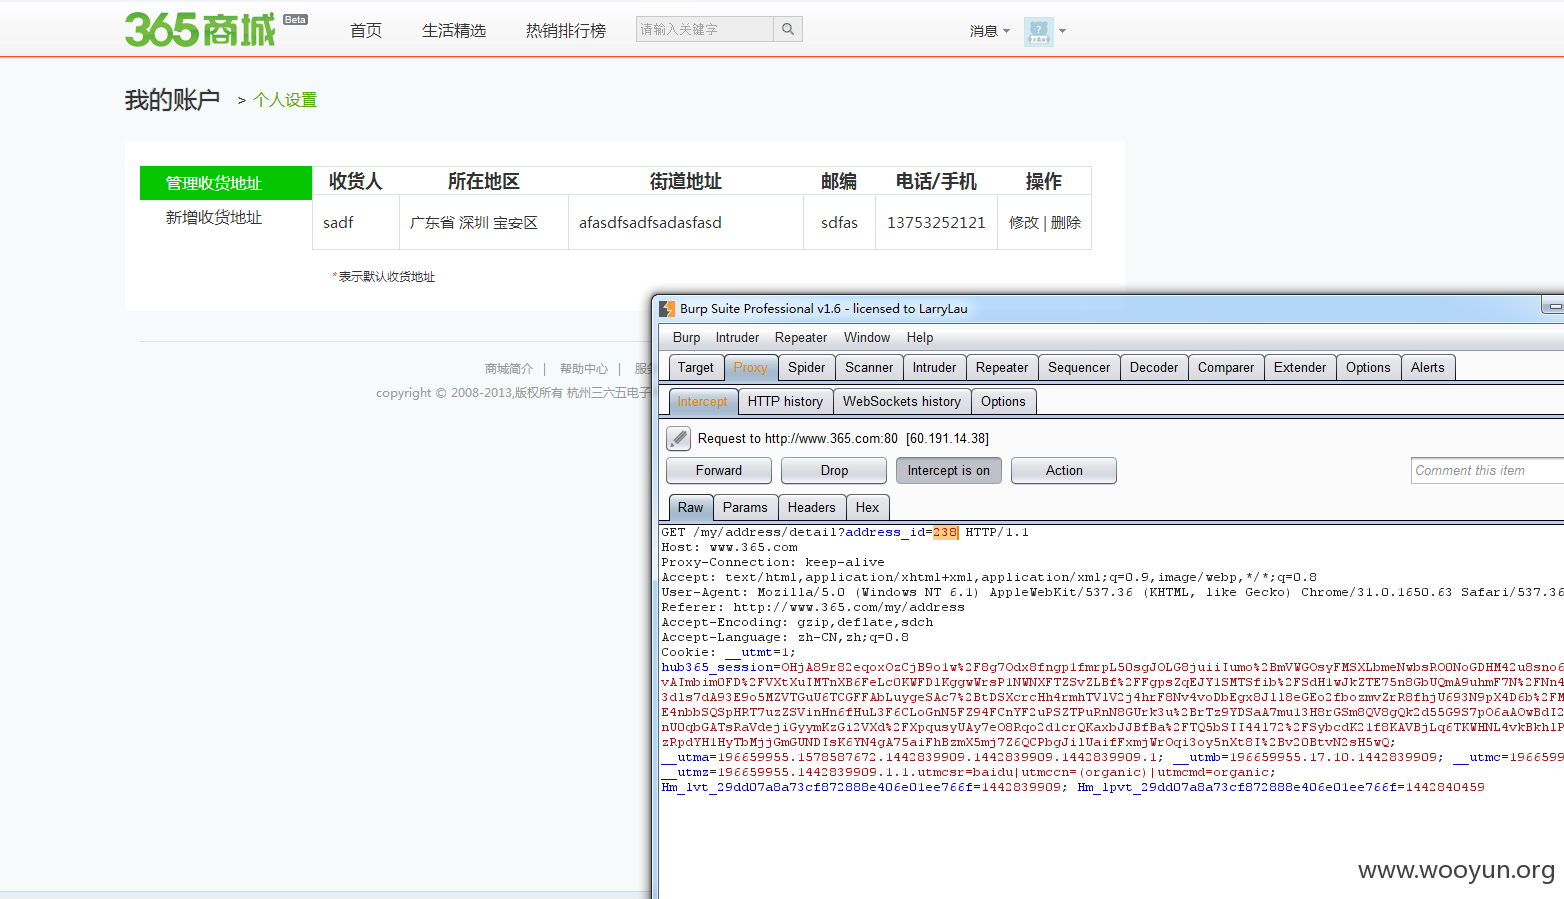Screen dimensions: 1564x899
Task: Switch to the Extender tab
Action: tap(1300, 368)
